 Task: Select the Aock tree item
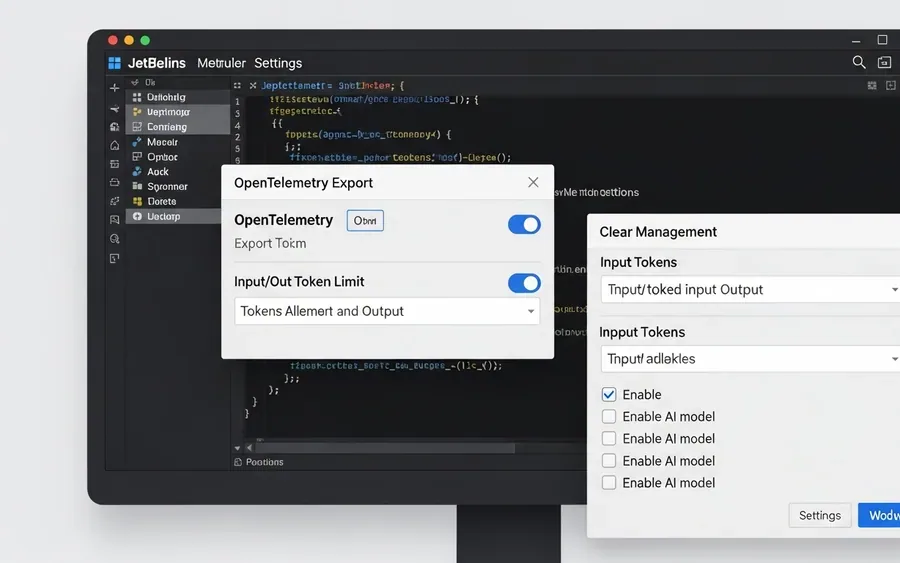174,172
